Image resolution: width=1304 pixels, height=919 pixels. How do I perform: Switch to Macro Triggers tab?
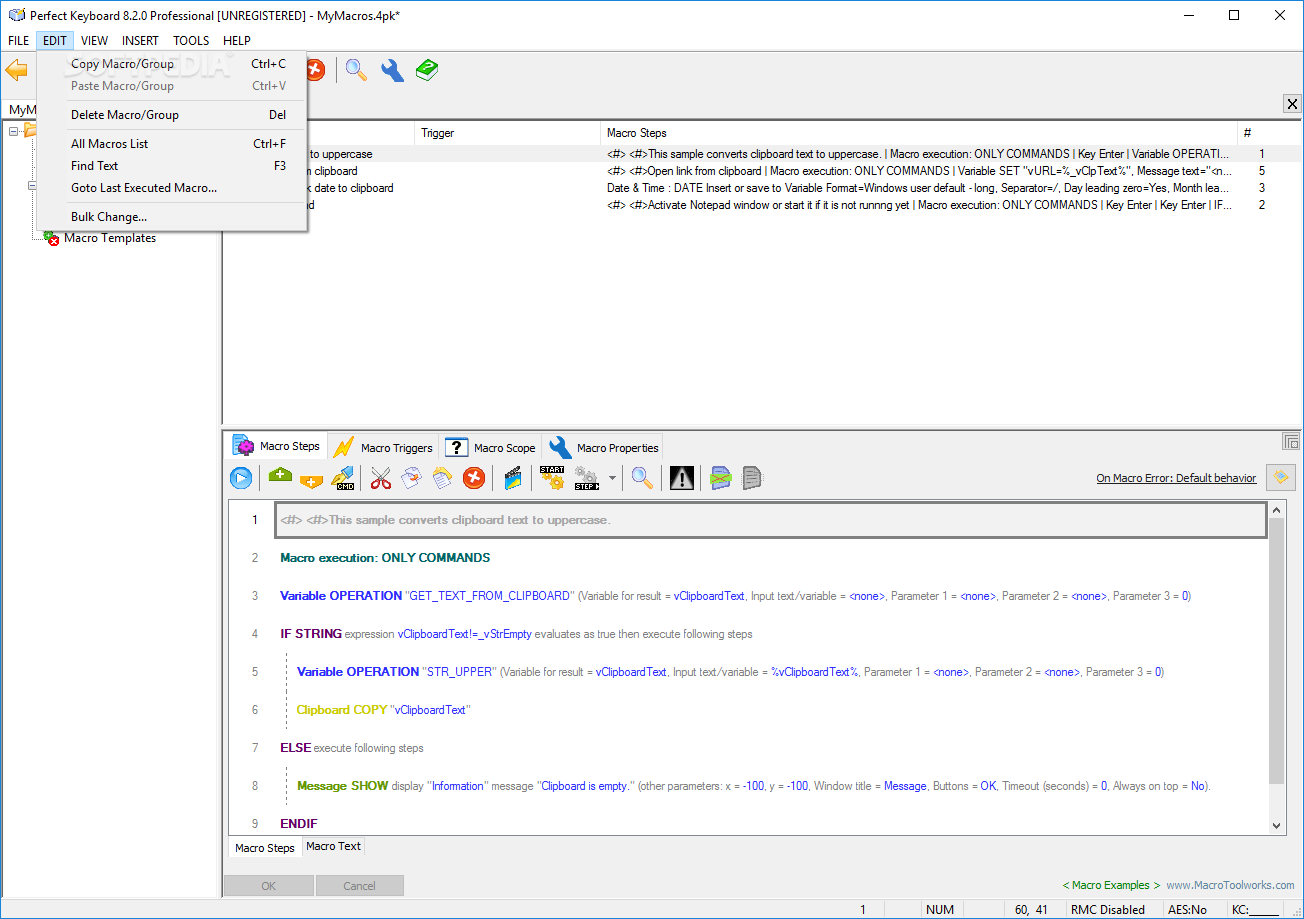click(x=383, y=448)
